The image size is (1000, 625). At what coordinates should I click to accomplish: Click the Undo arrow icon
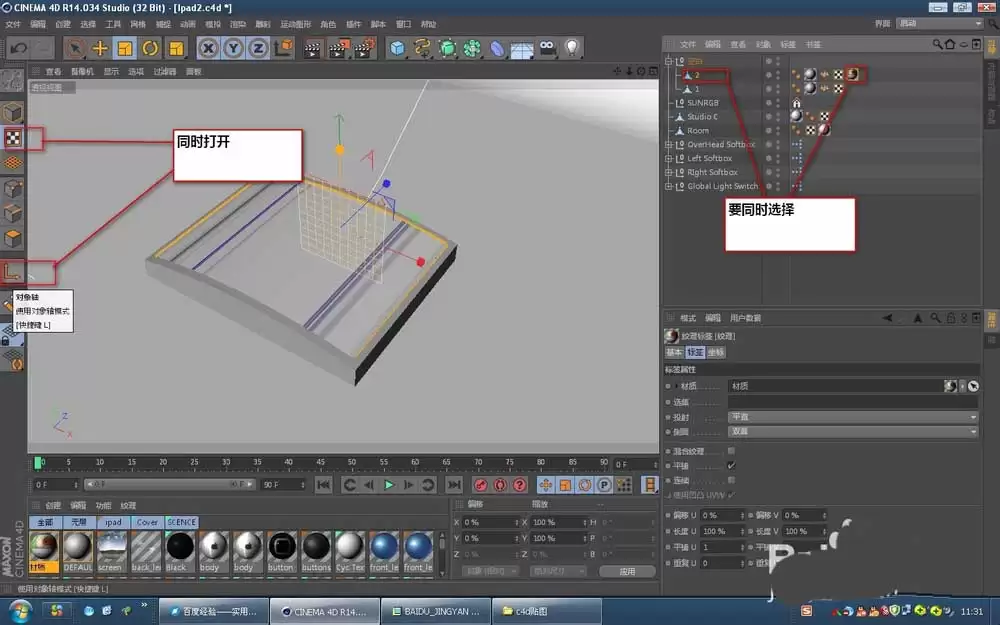pyautogui.click(x=18, y=47)
